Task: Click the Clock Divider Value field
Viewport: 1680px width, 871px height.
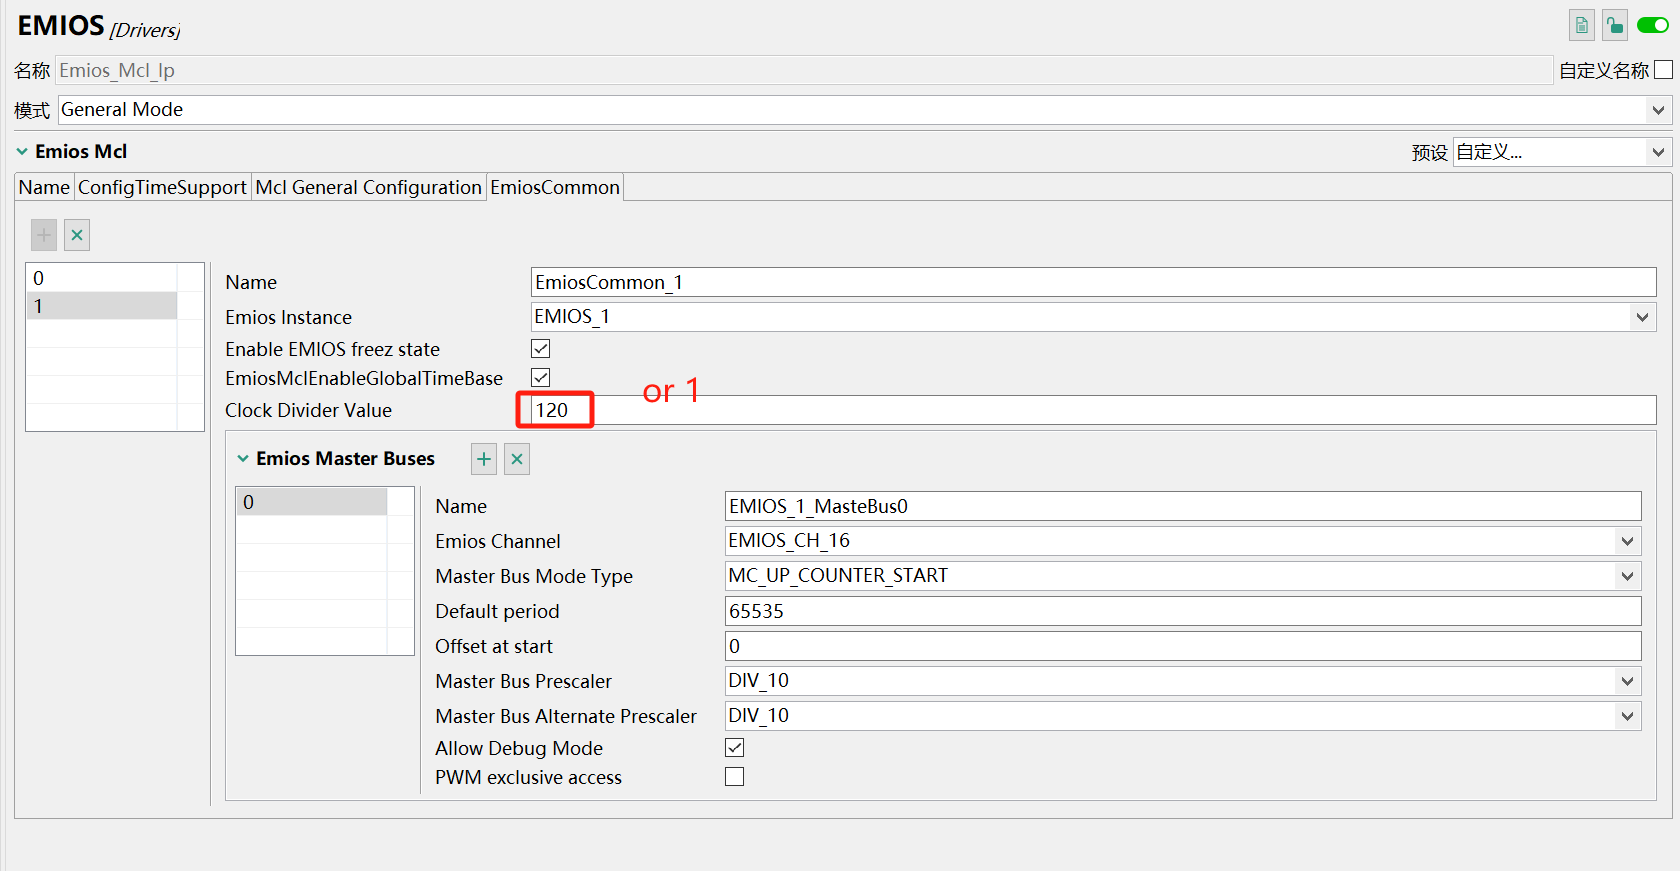Action: tap(1090, 410)
